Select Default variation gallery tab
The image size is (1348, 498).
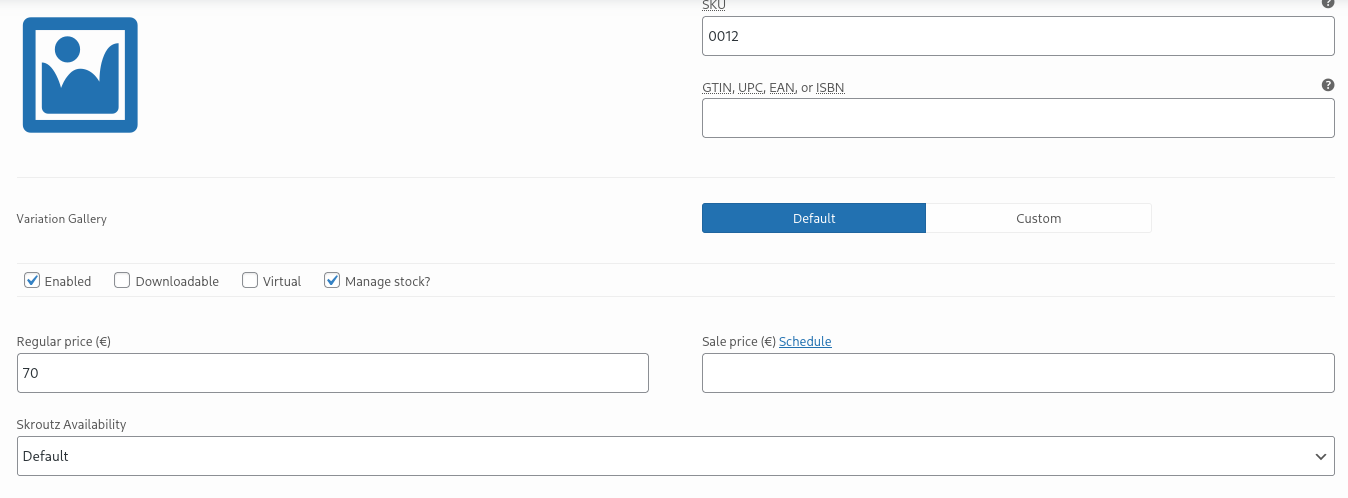pyautogui.click(x=814, y=218)
